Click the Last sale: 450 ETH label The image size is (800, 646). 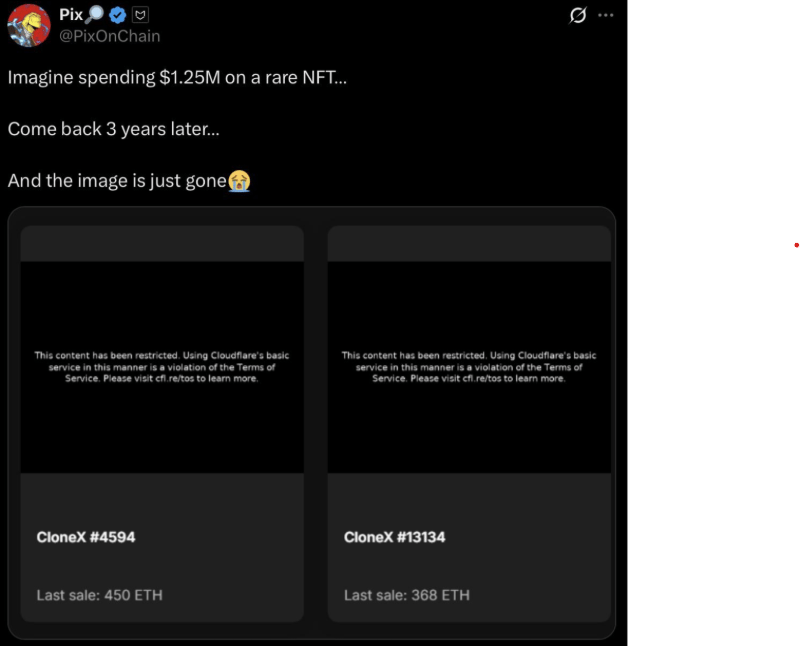pyautogui.click(x=99, y=595)
